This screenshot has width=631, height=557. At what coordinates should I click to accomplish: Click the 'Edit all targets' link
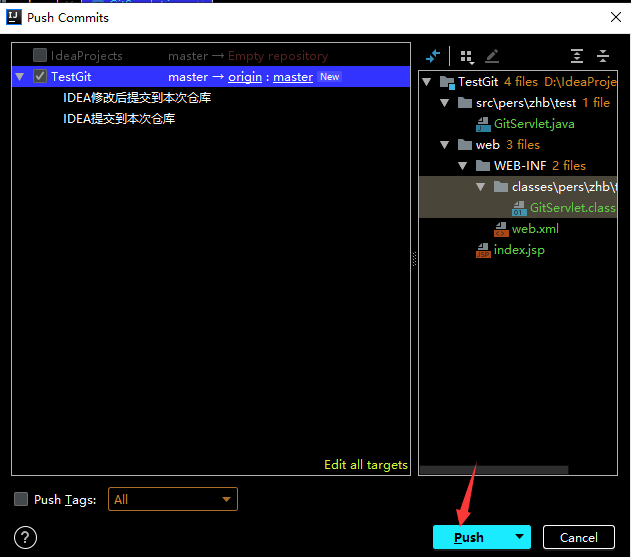click(366, 464)
